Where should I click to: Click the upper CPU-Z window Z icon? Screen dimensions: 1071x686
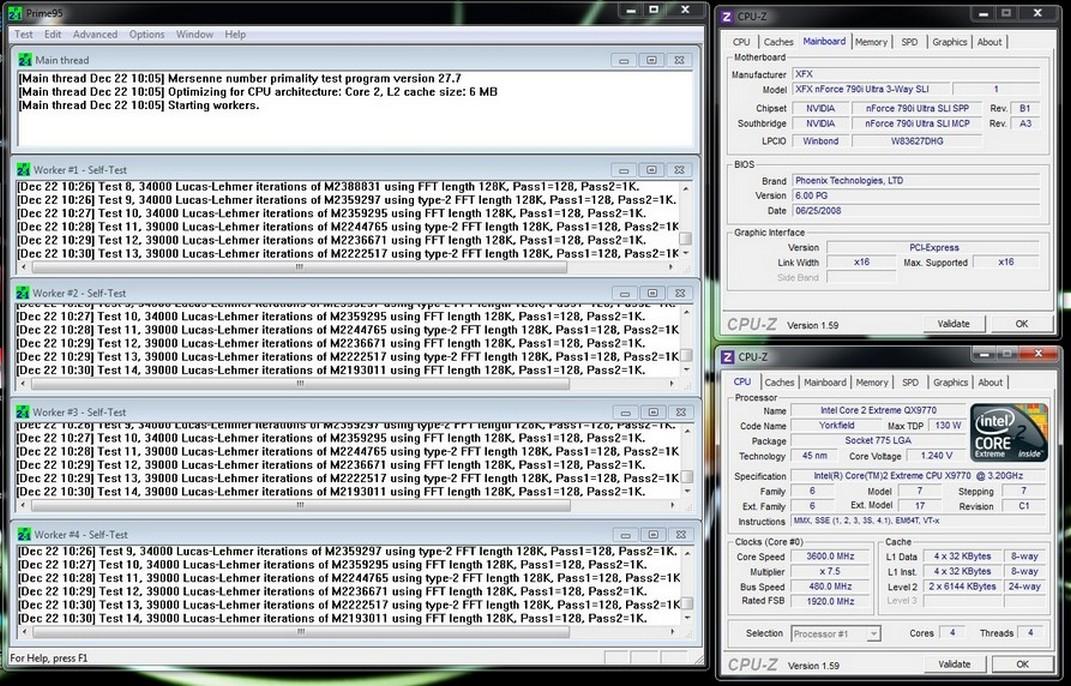click(x=727, y=16)
